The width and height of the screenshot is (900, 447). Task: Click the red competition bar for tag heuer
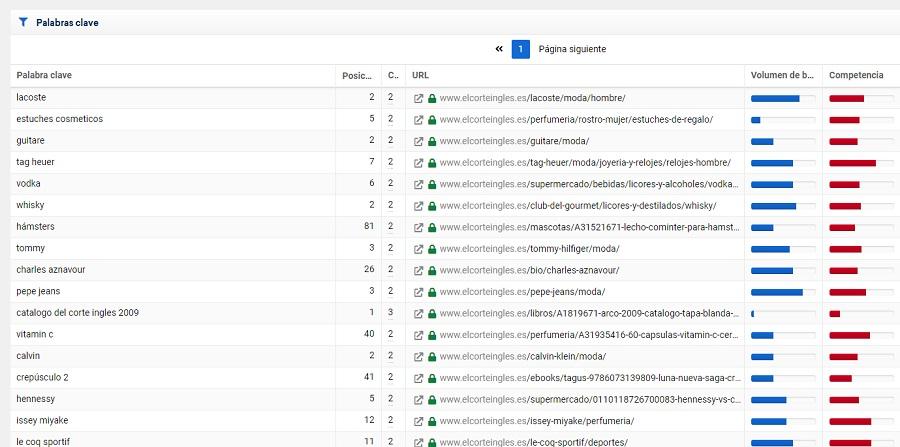point(852,163)
